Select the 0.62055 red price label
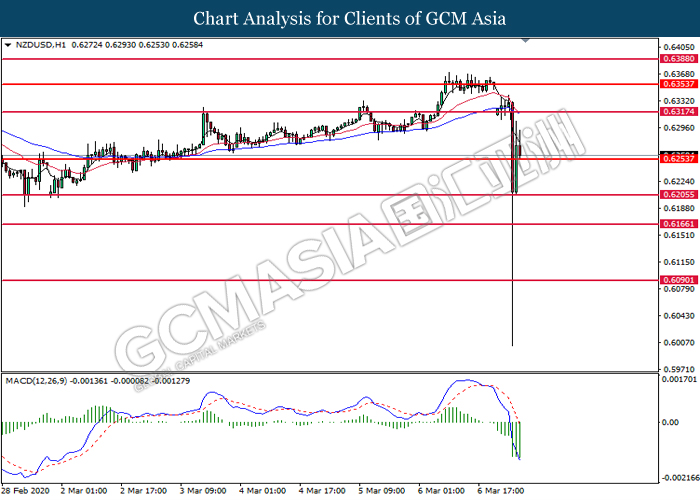The width and height of the screenshot is (700, 500). 679,195
